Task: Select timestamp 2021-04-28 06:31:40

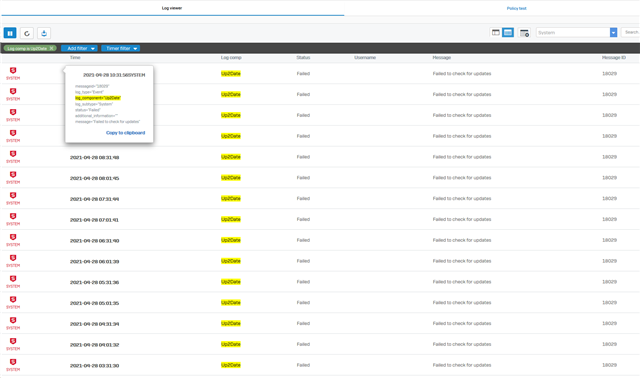Action: [x=94, y=241]
